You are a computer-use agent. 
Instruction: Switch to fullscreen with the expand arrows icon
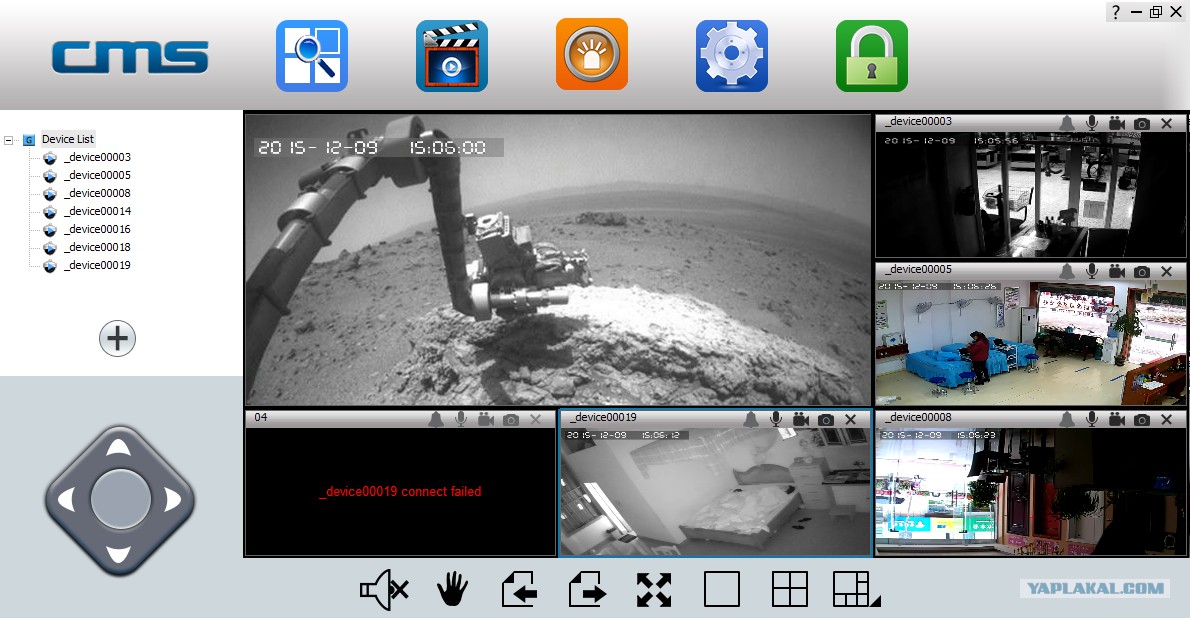653,590
